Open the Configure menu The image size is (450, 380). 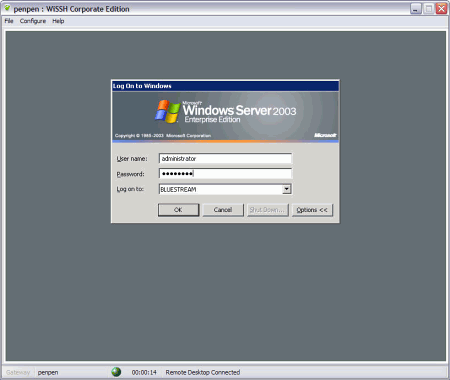pos(33,21)
